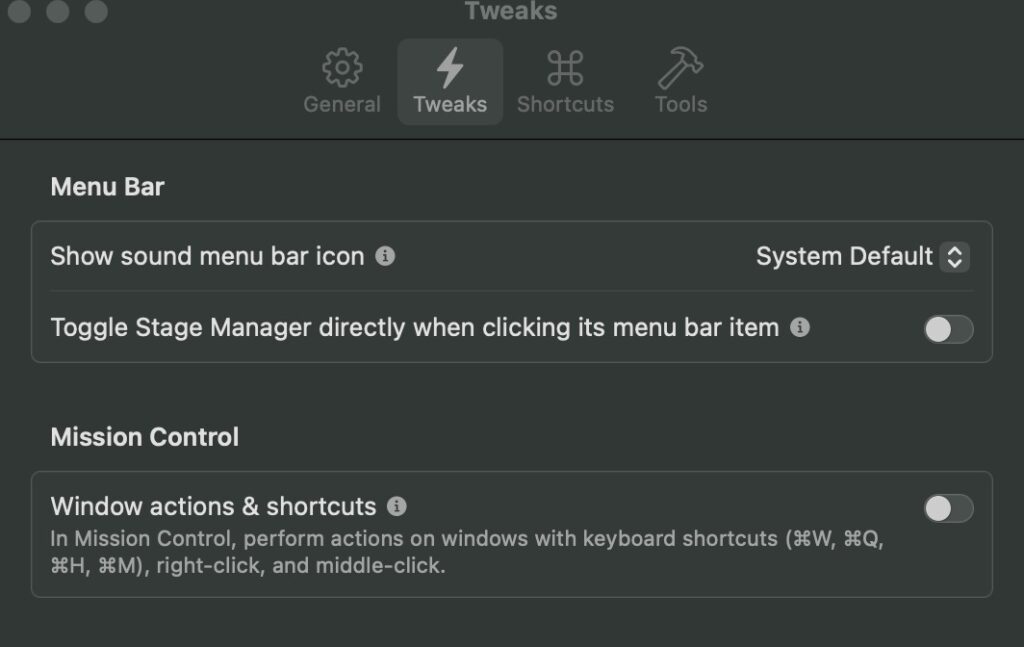Click the Show sound menu bar icon label

208,256
